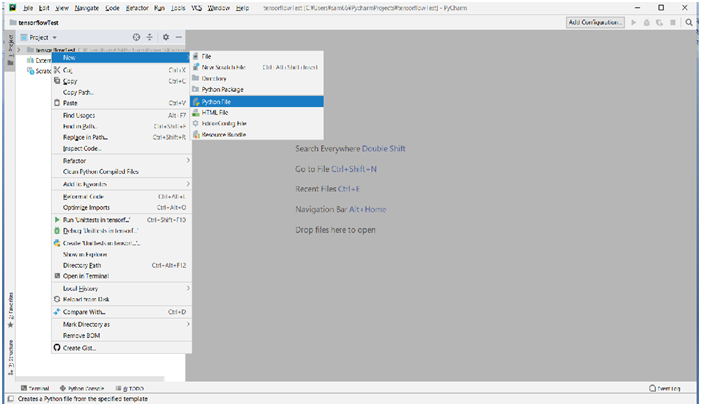Choose Python Package in the New submenu

pyautogui.click(x=257, y=89)
